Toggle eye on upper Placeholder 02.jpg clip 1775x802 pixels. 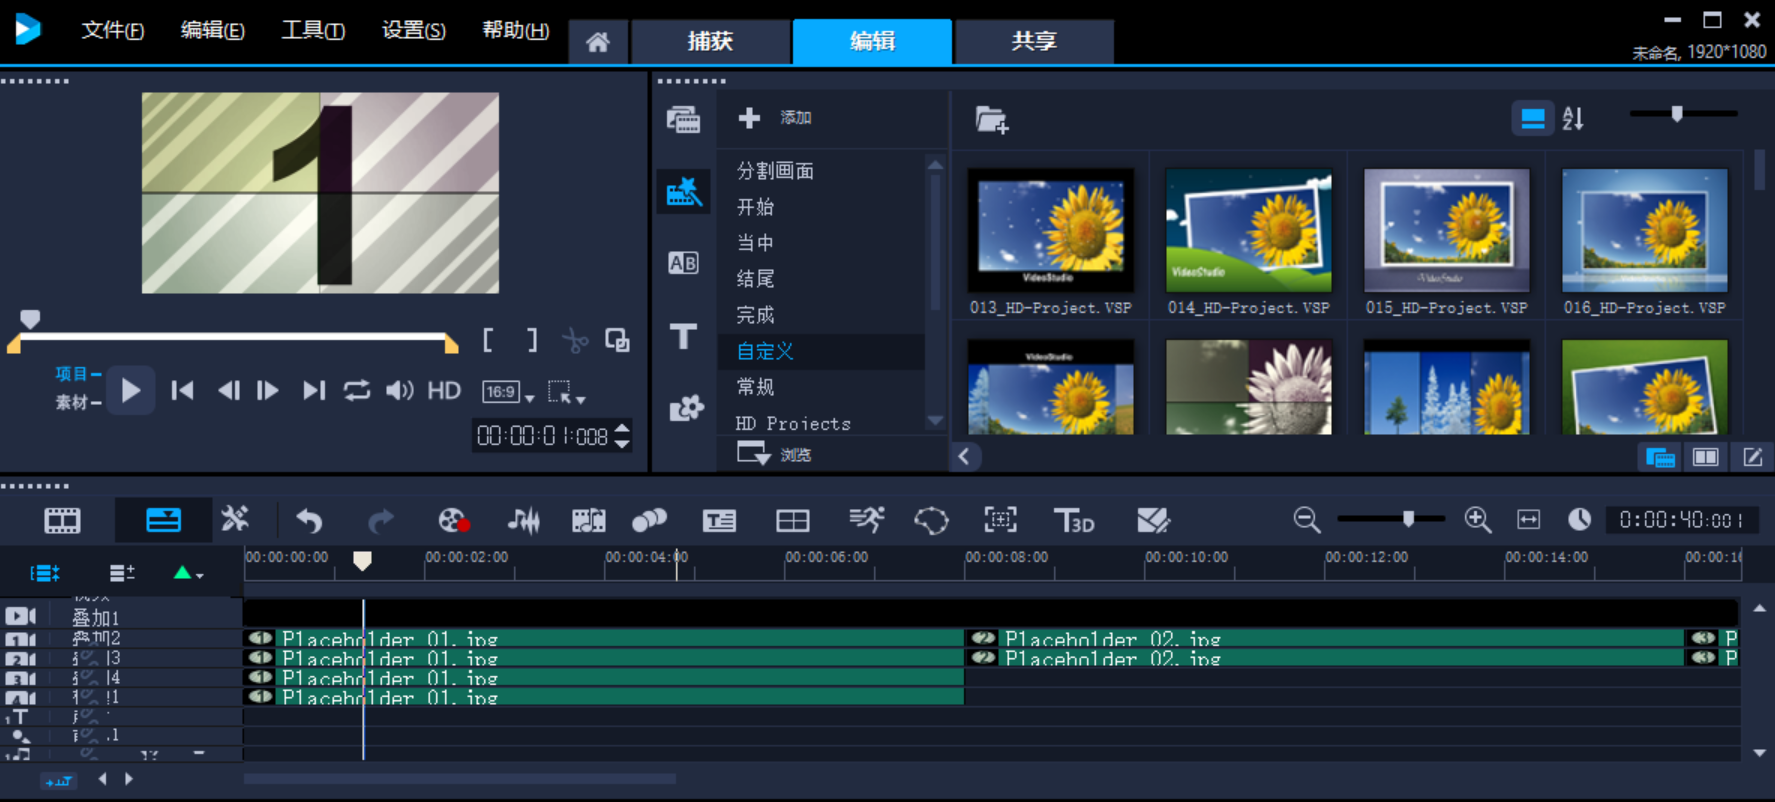[983, 638]
